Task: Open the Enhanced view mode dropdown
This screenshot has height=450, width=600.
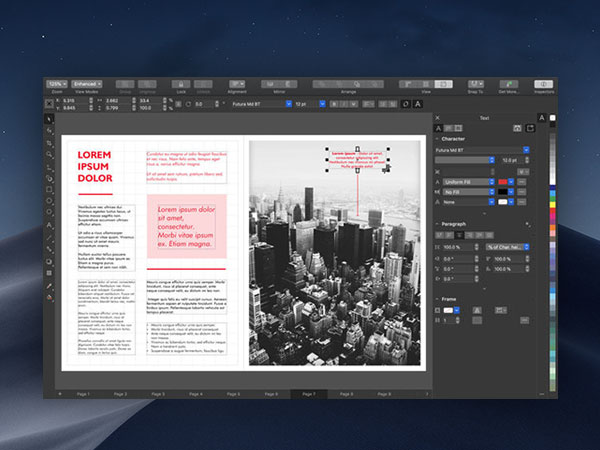Action: (86, 84)
